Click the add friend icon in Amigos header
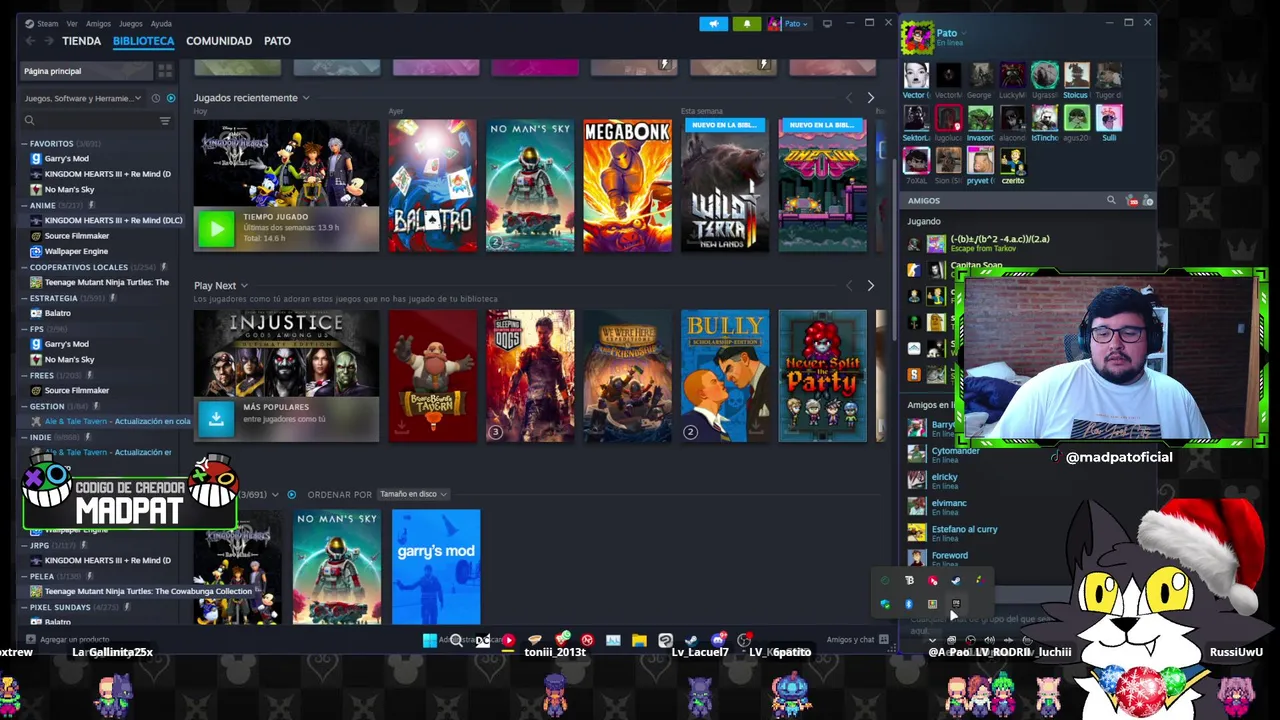The height and width of the screenshot is (720, 1280). [x=1148, y=201]
